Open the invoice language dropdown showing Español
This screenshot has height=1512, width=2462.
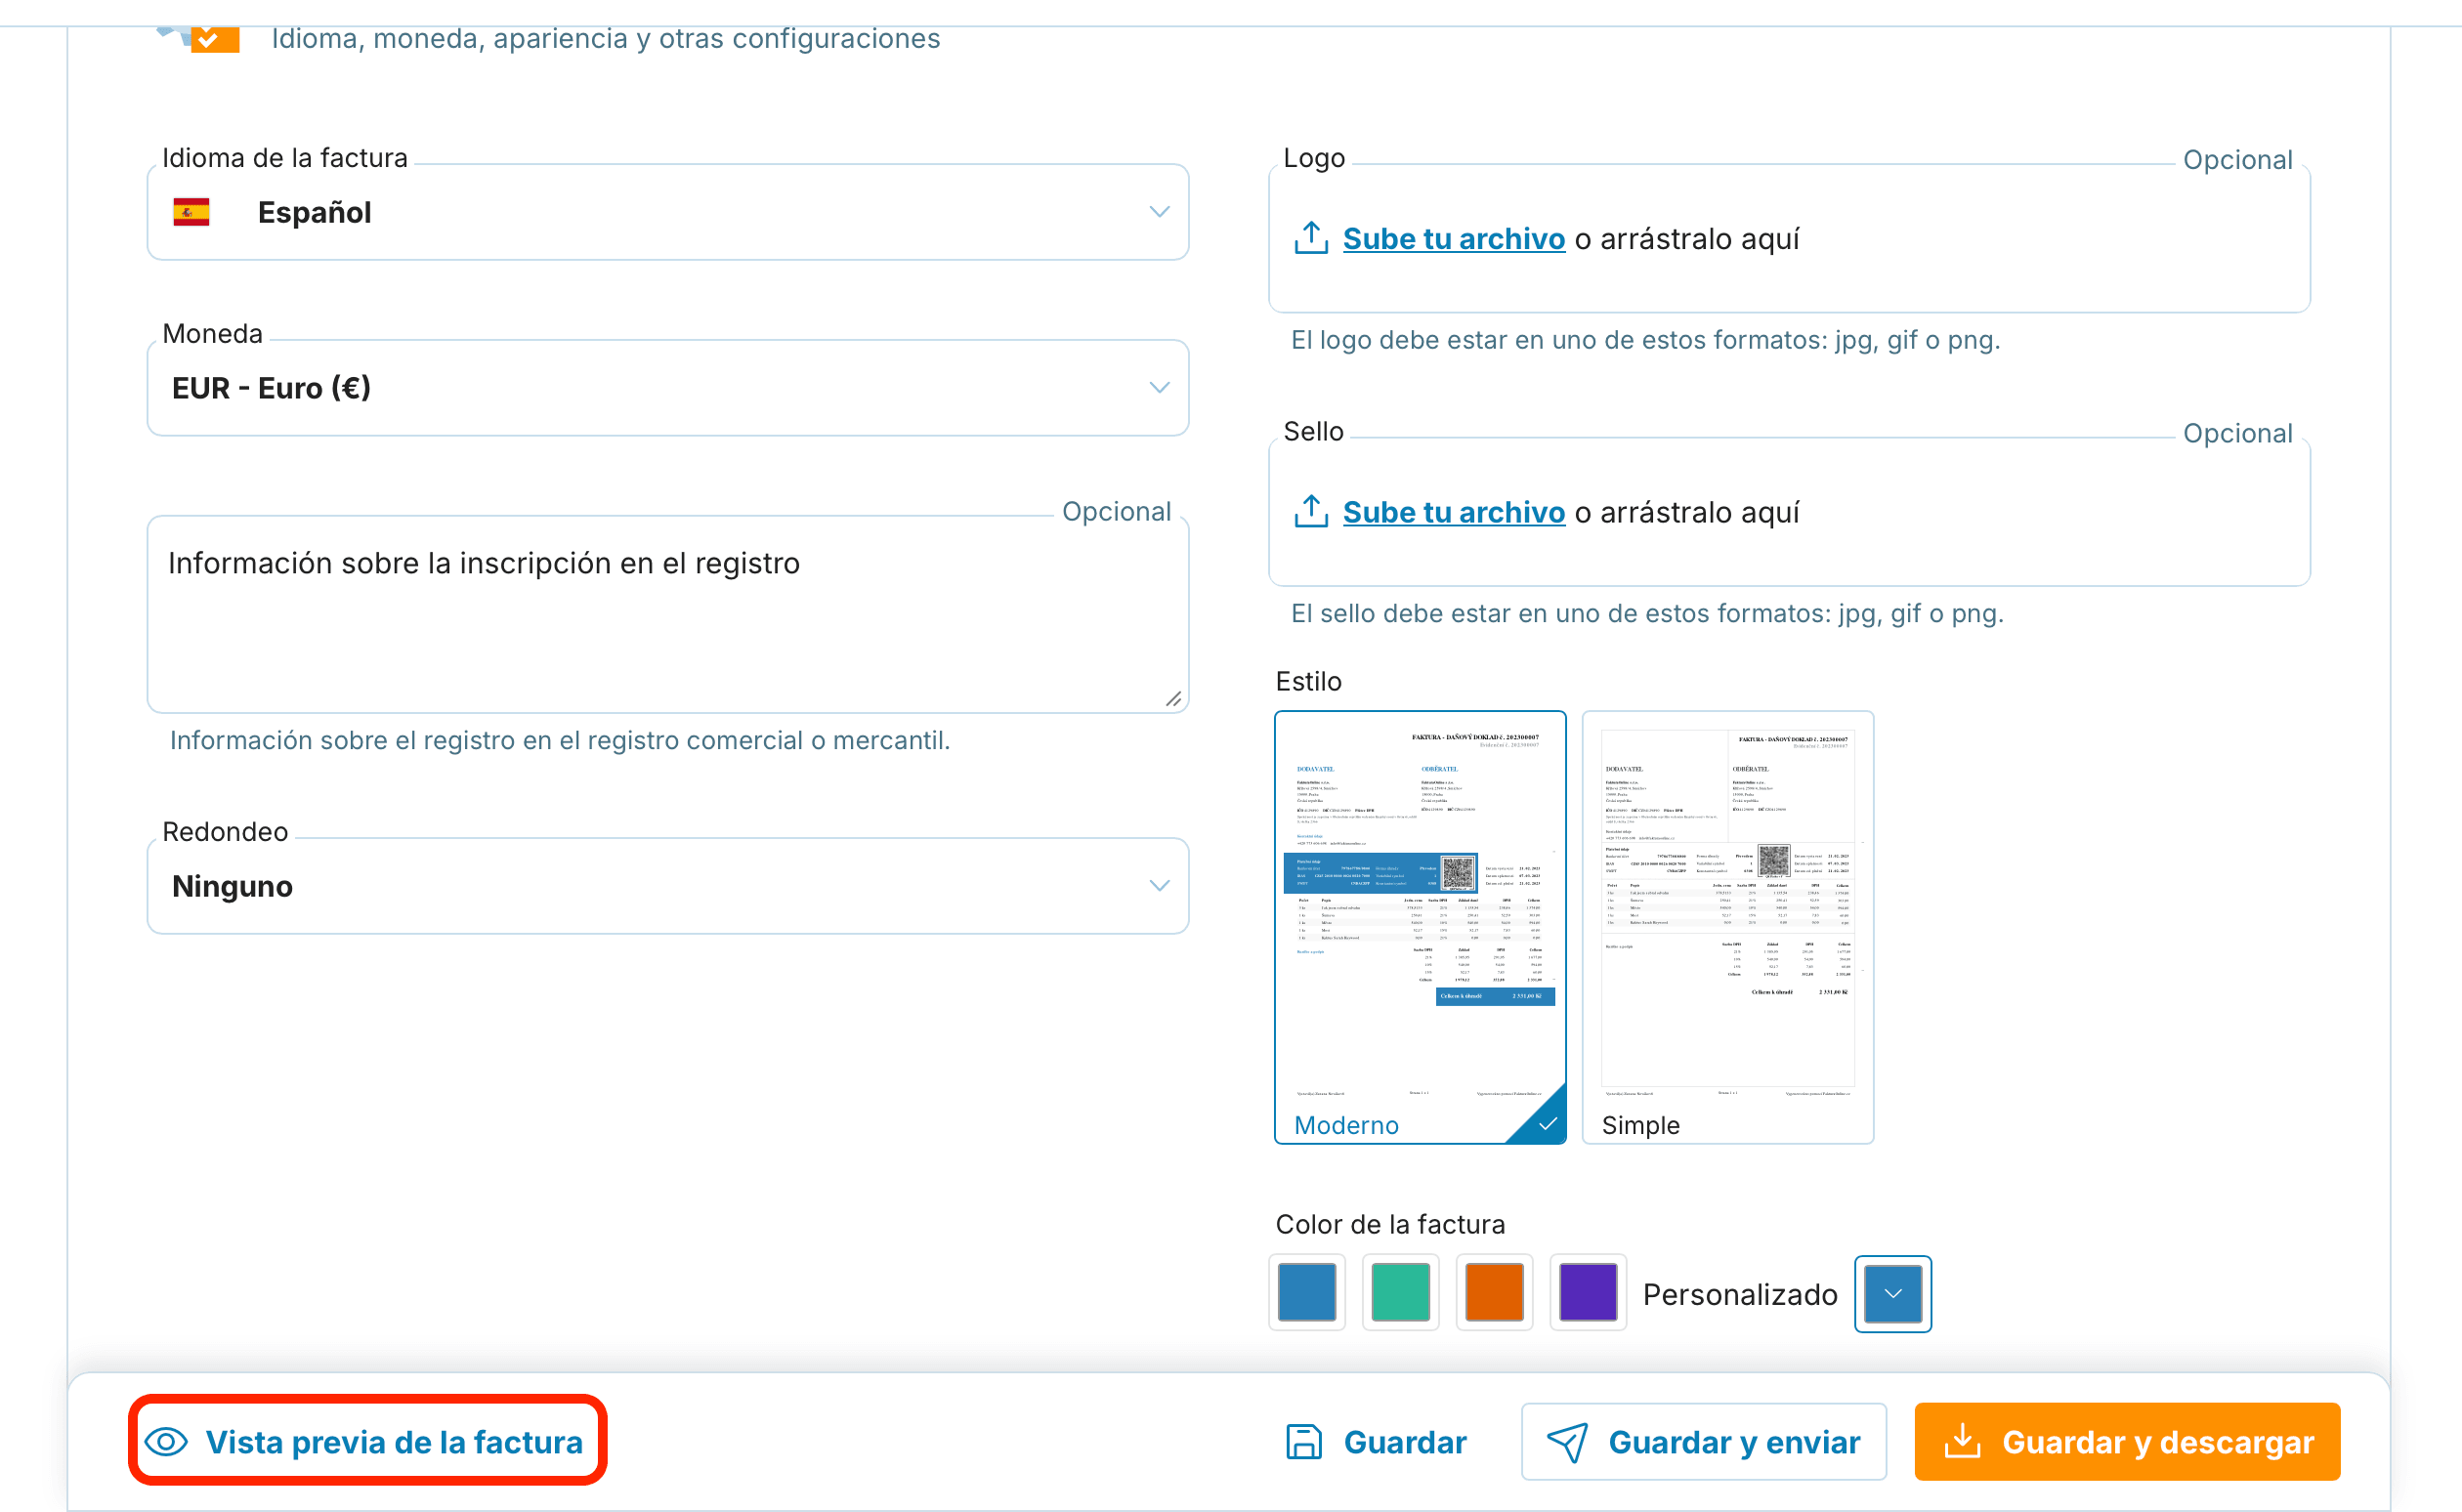pos(668,212)
